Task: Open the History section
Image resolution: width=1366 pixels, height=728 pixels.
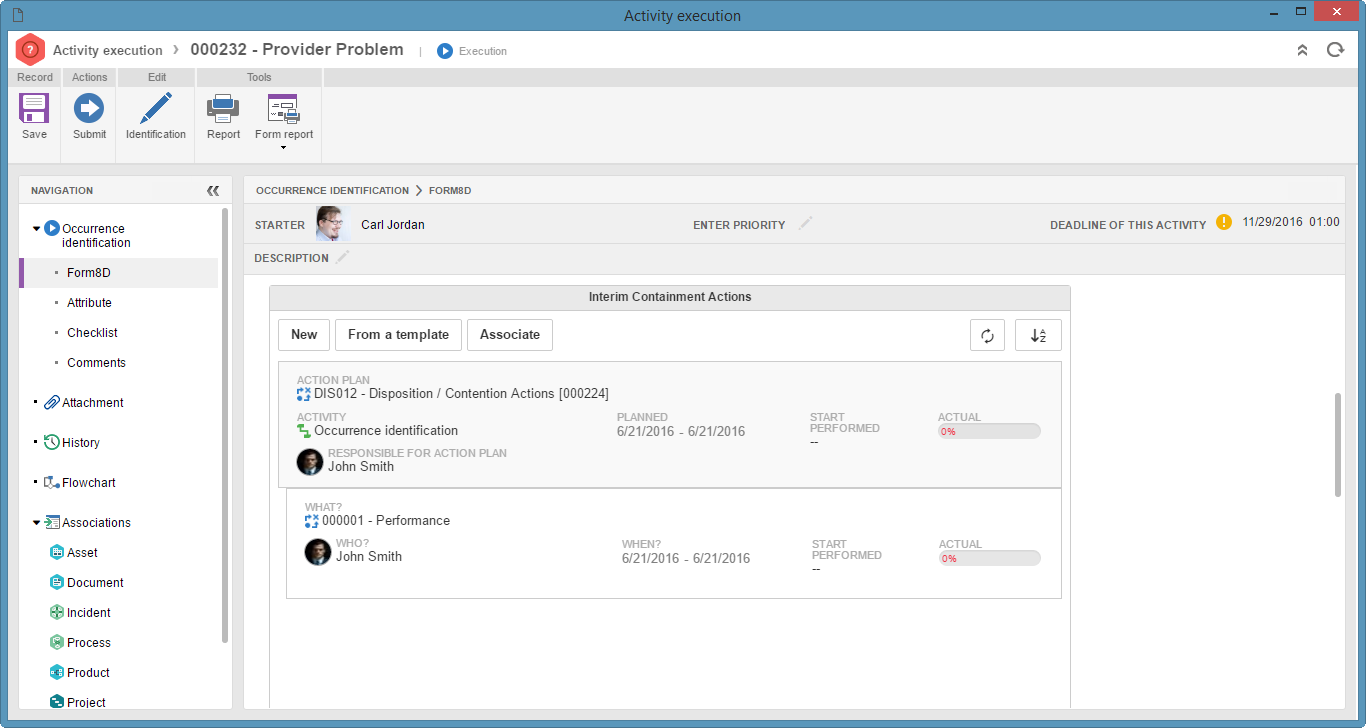Action: tap(80, 442)
